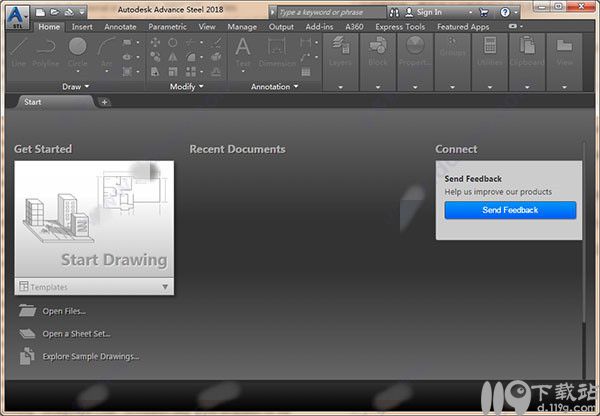The image size is (600, 416).
Task: Click the Table icon in Annotation panel
Action: (305, 72)
